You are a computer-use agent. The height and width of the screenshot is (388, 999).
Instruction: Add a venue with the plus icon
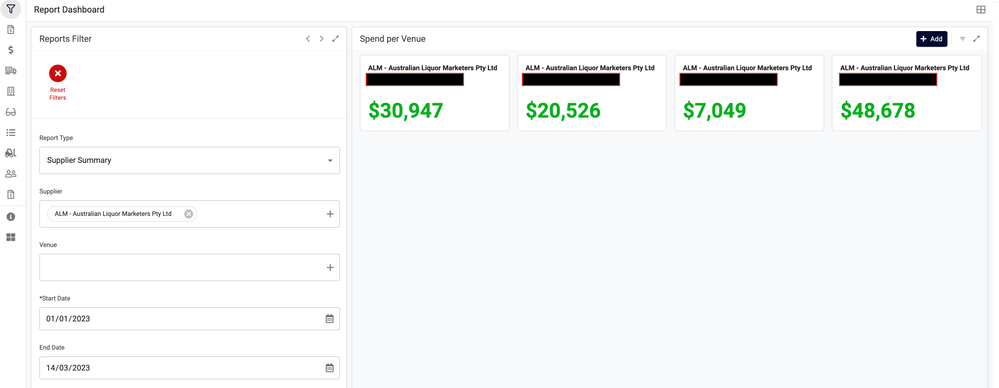[x=330, y=268]
